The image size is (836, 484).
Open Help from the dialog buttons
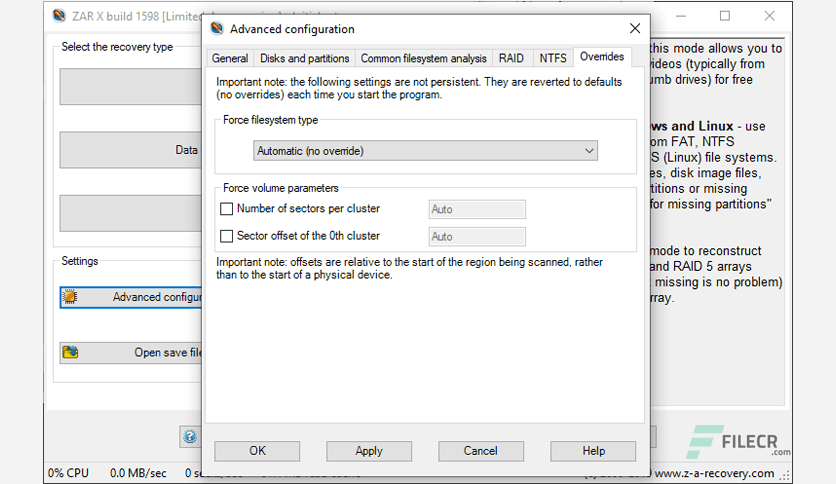tap(593, 451)
